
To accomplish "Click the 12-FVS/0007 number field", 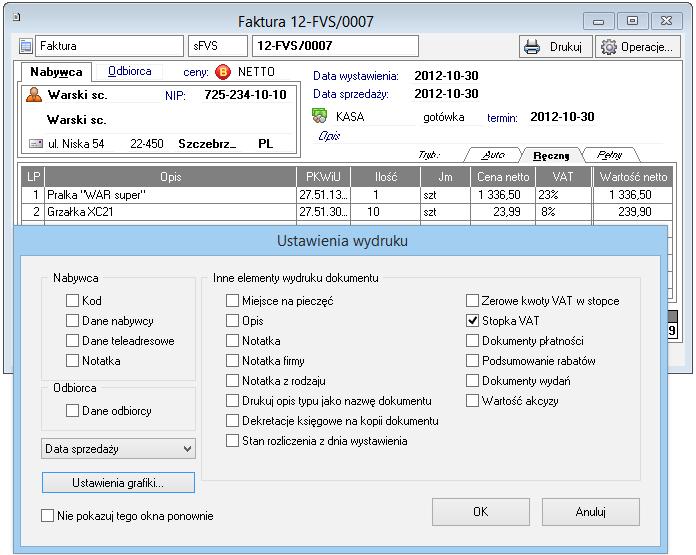I will tap(335, 46).
